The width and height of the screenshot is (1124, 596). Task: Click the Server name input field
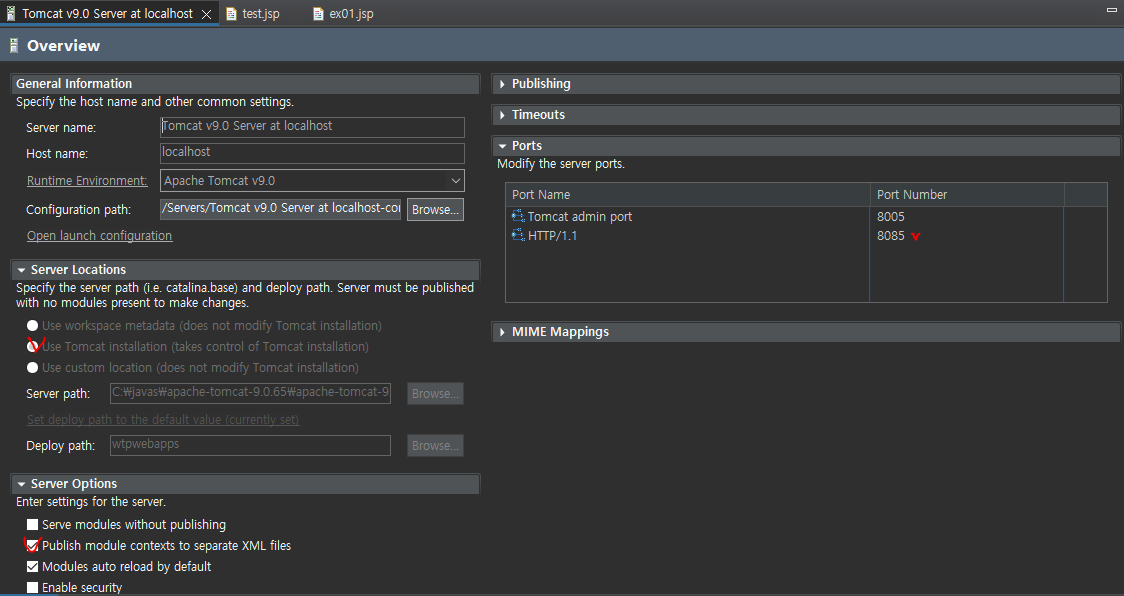point(312,127)
